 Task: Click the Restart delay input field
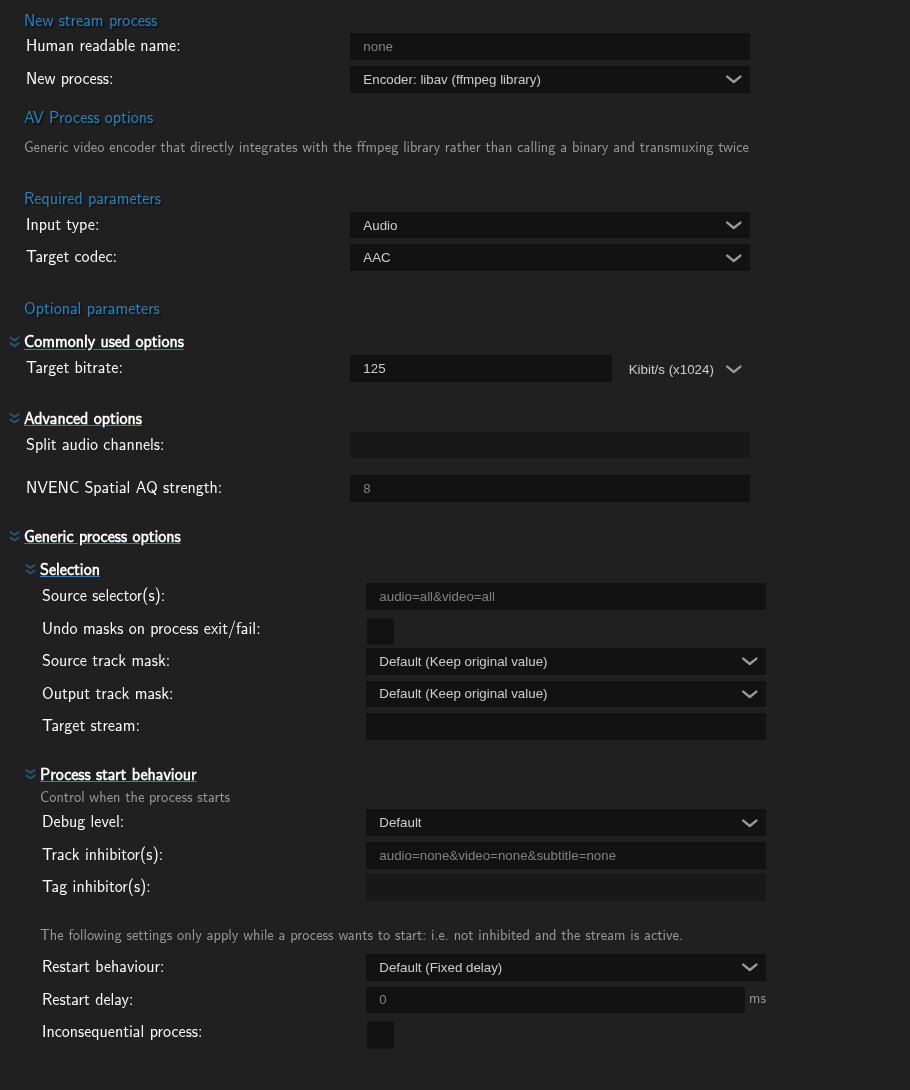[x=555, y=1000]
